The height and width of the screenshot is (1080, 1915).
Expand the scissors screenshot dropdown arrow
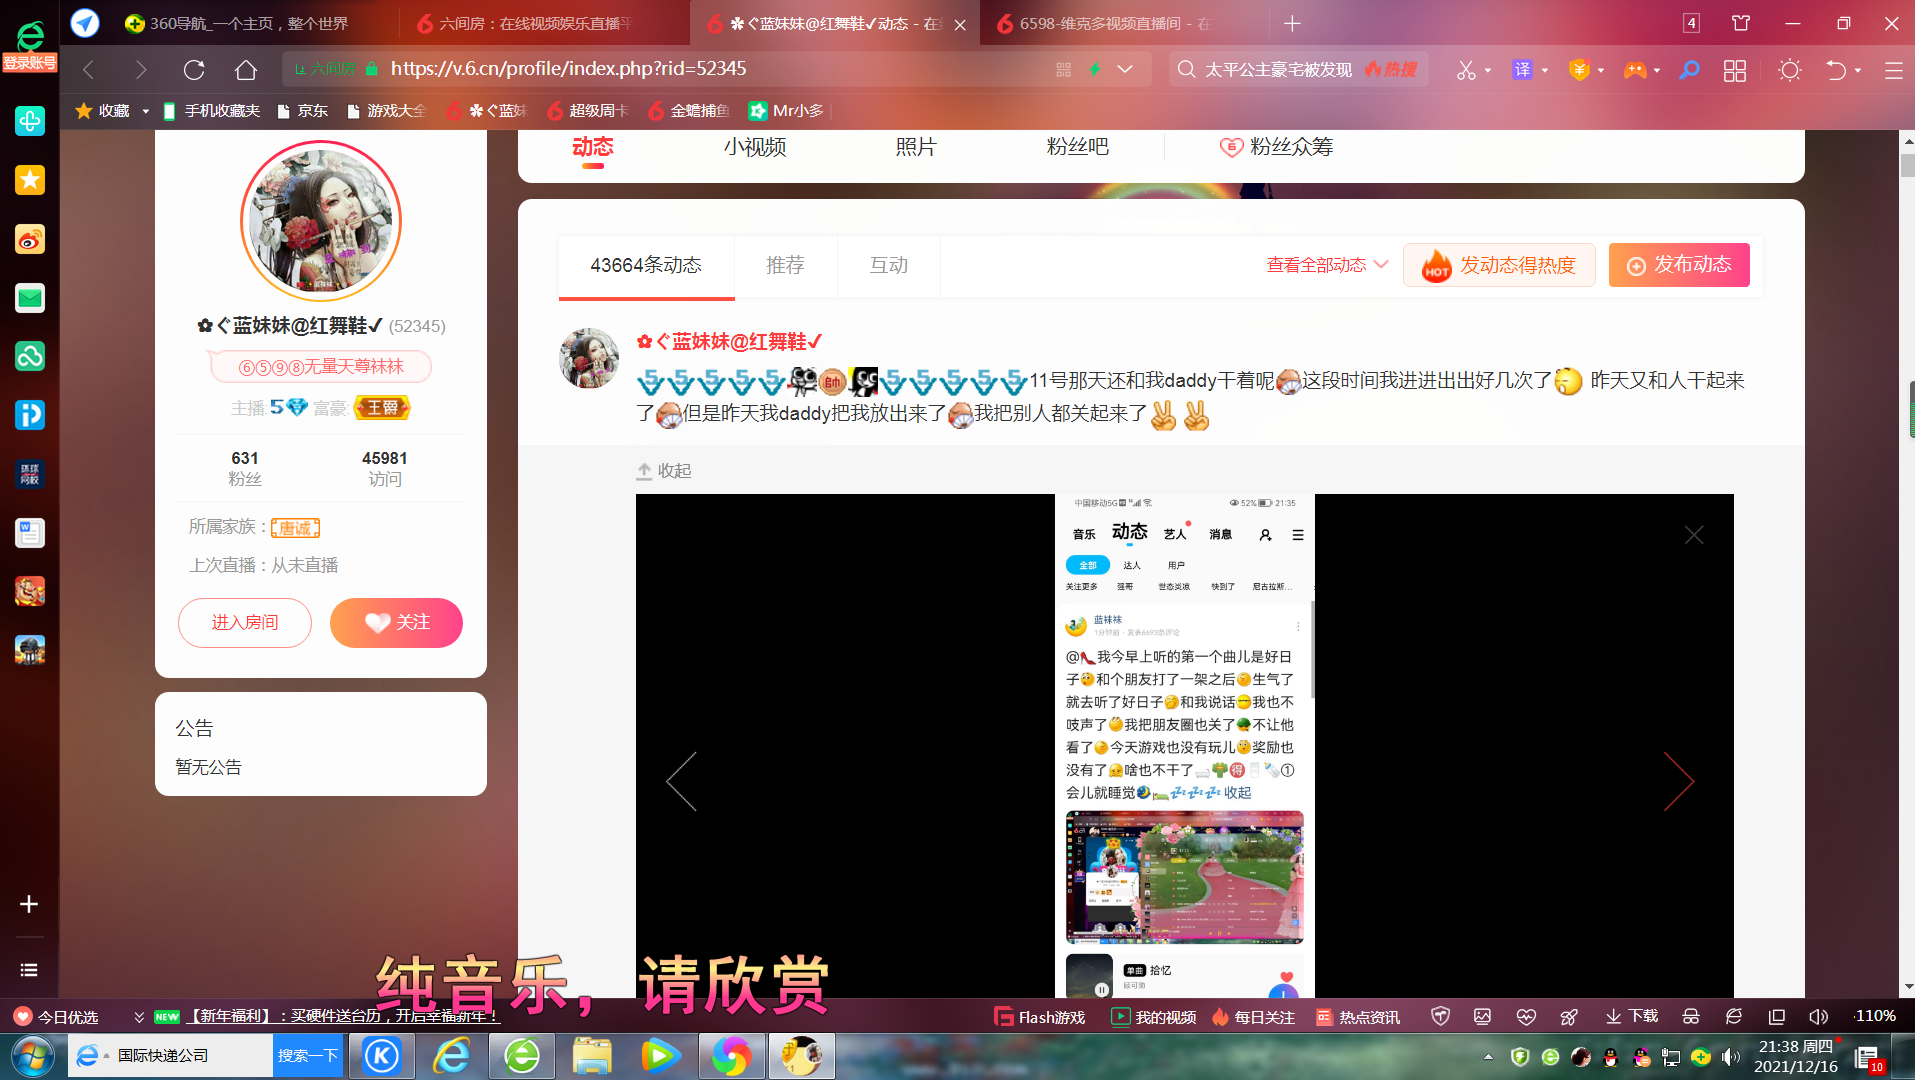coord(1488,70)
